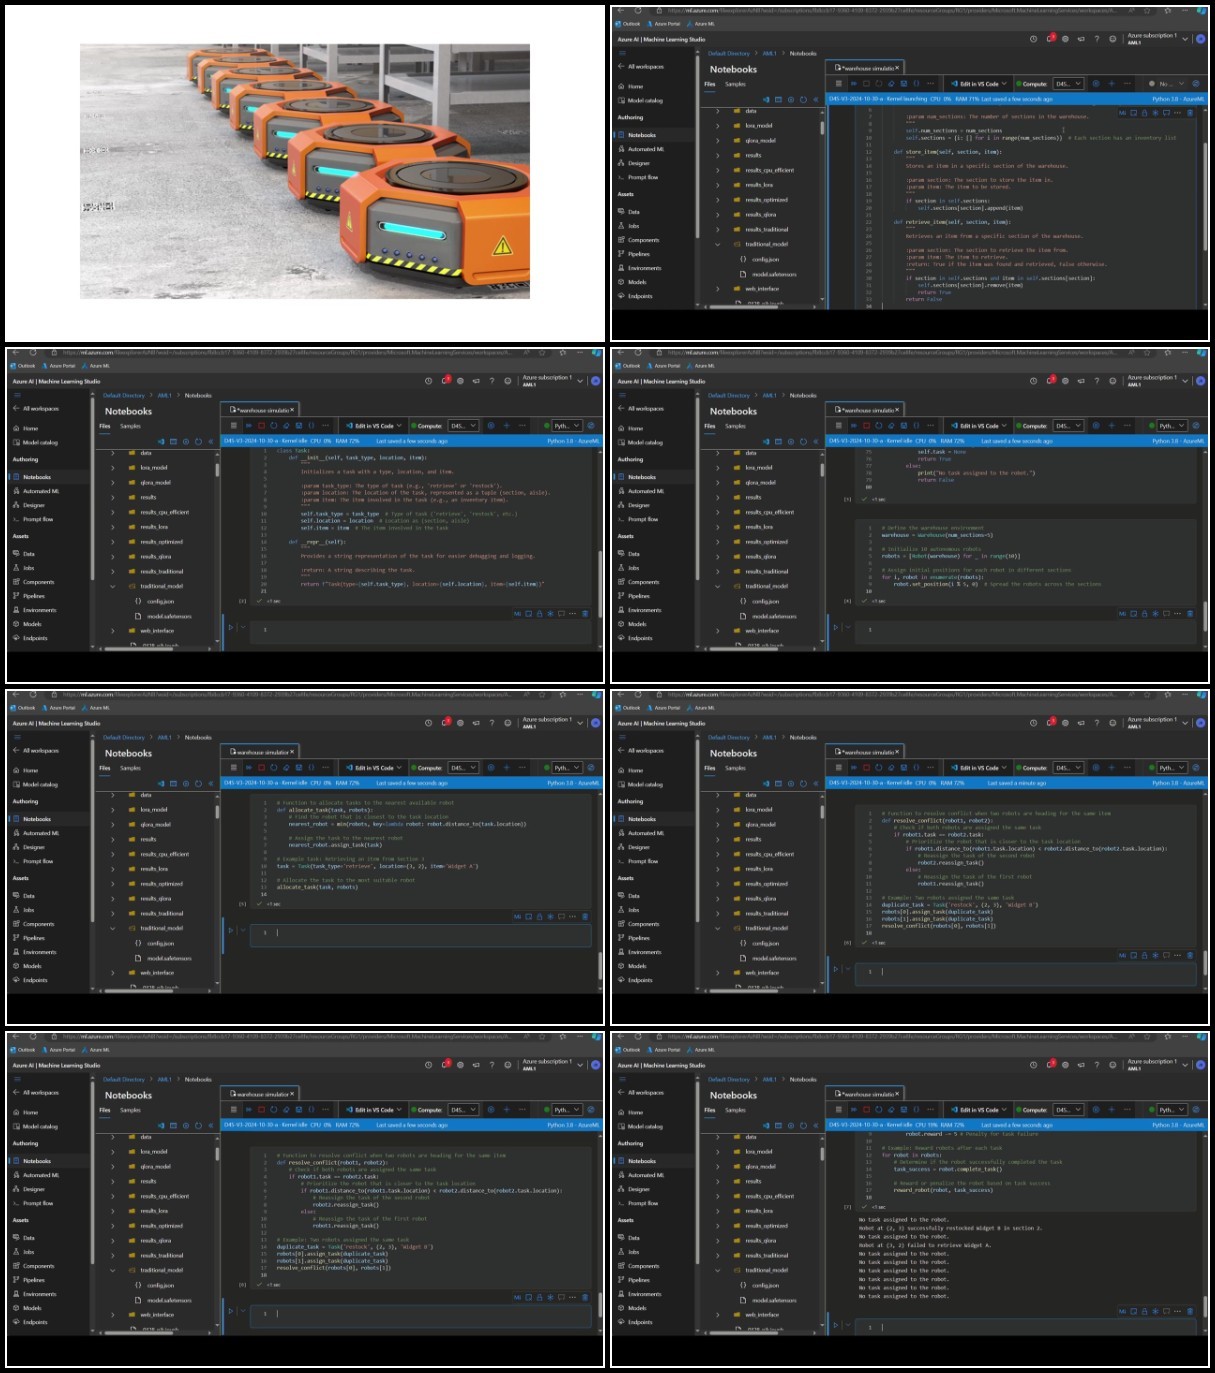Click the orange warehouse robots photo
This screenshot has width=1215, height=1373.
click(x=305, y=171)
